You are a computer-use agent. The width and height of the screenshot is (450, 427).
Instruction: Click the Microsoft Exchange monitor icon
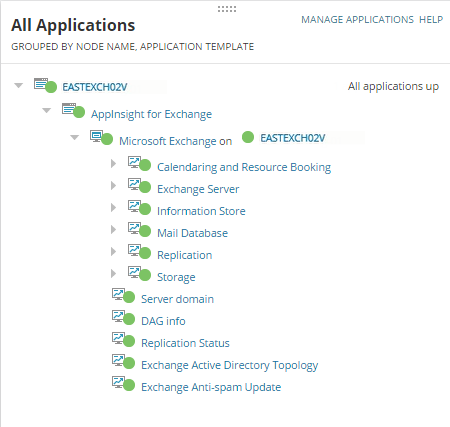click(101, 138)
